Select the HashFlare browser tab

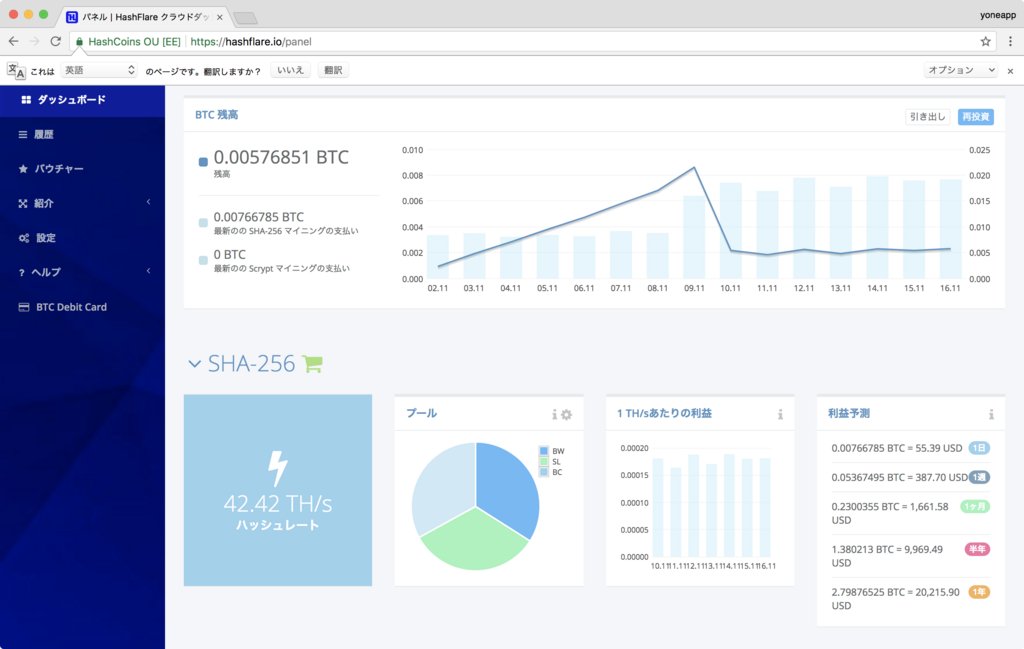[145, 17]
